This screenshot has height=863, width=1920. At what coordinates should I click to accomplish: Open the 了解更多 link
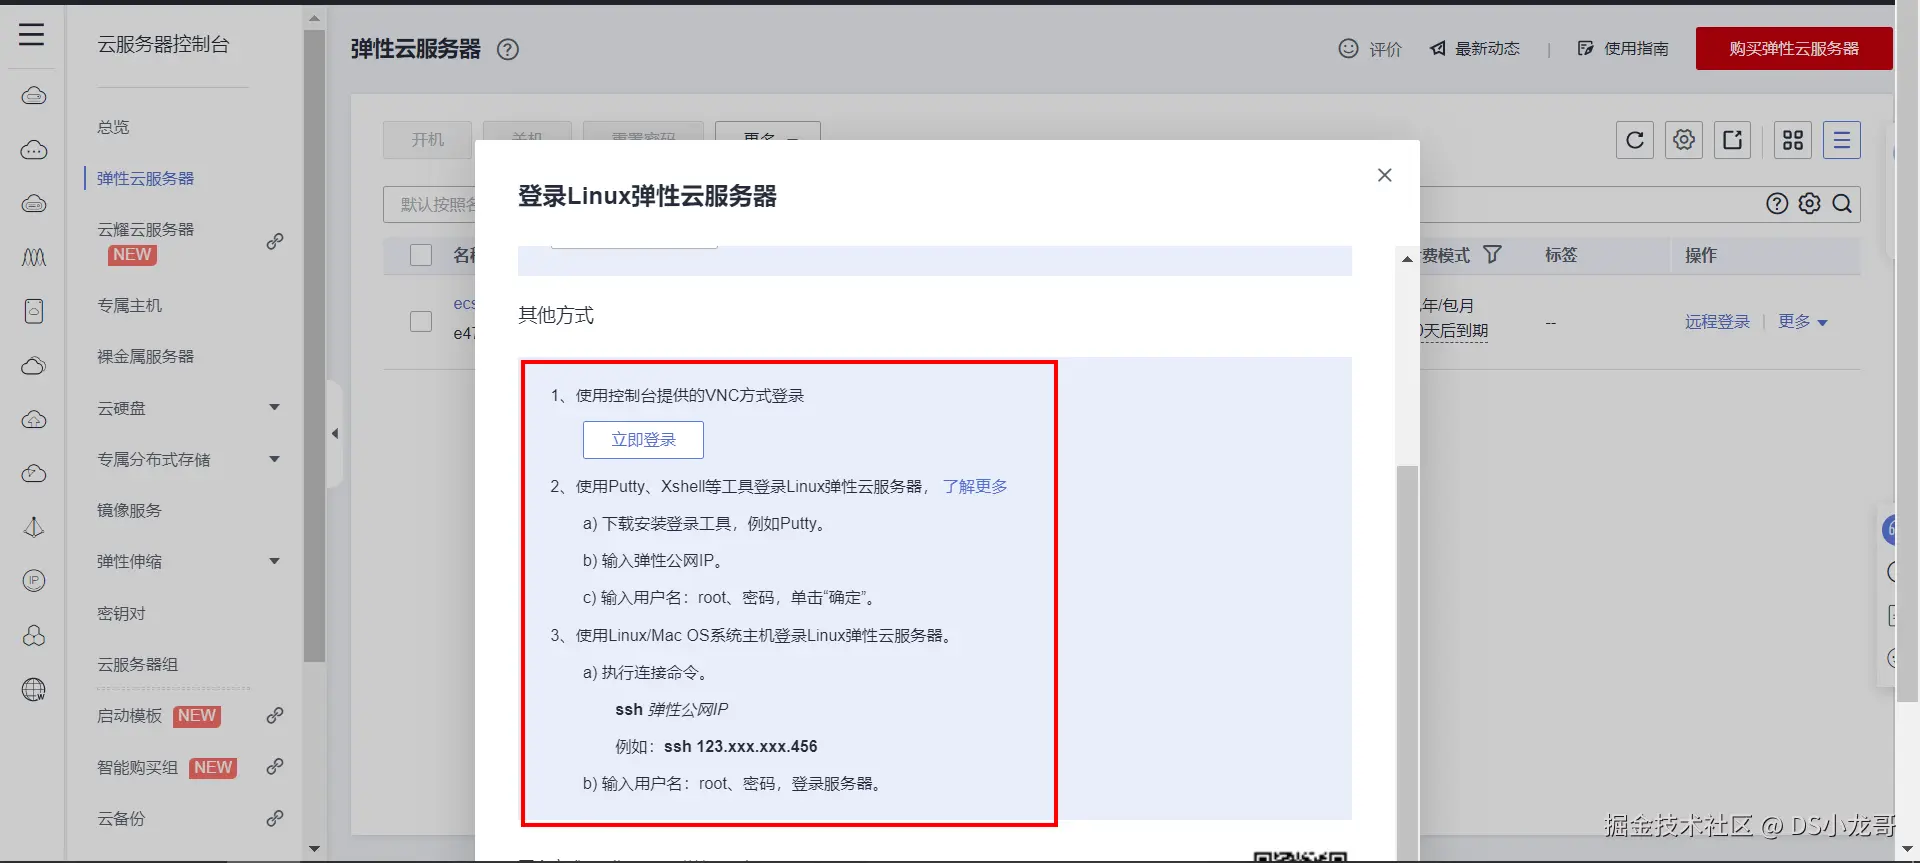[975, 486]
